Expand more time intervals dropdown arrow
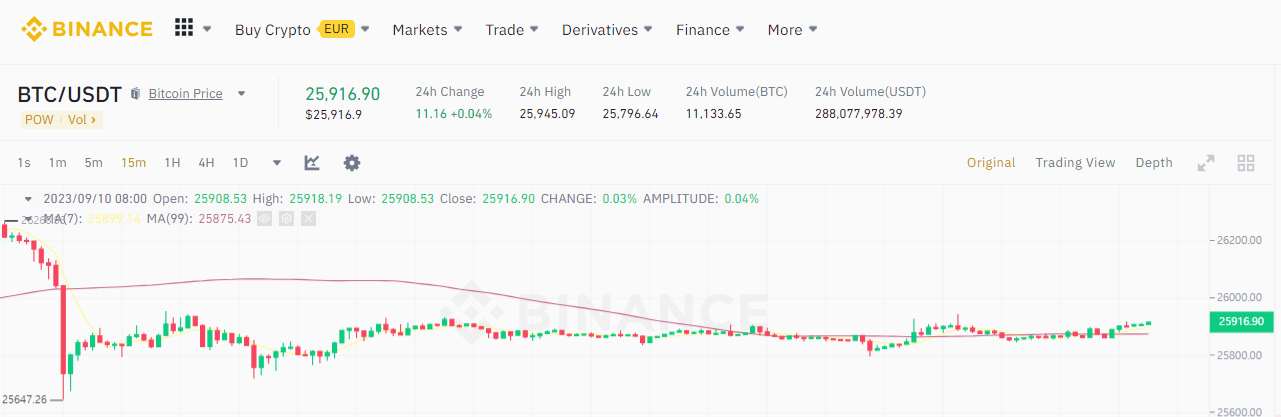1281x417 pixels. pyautogui.click(x=277, y=163)
